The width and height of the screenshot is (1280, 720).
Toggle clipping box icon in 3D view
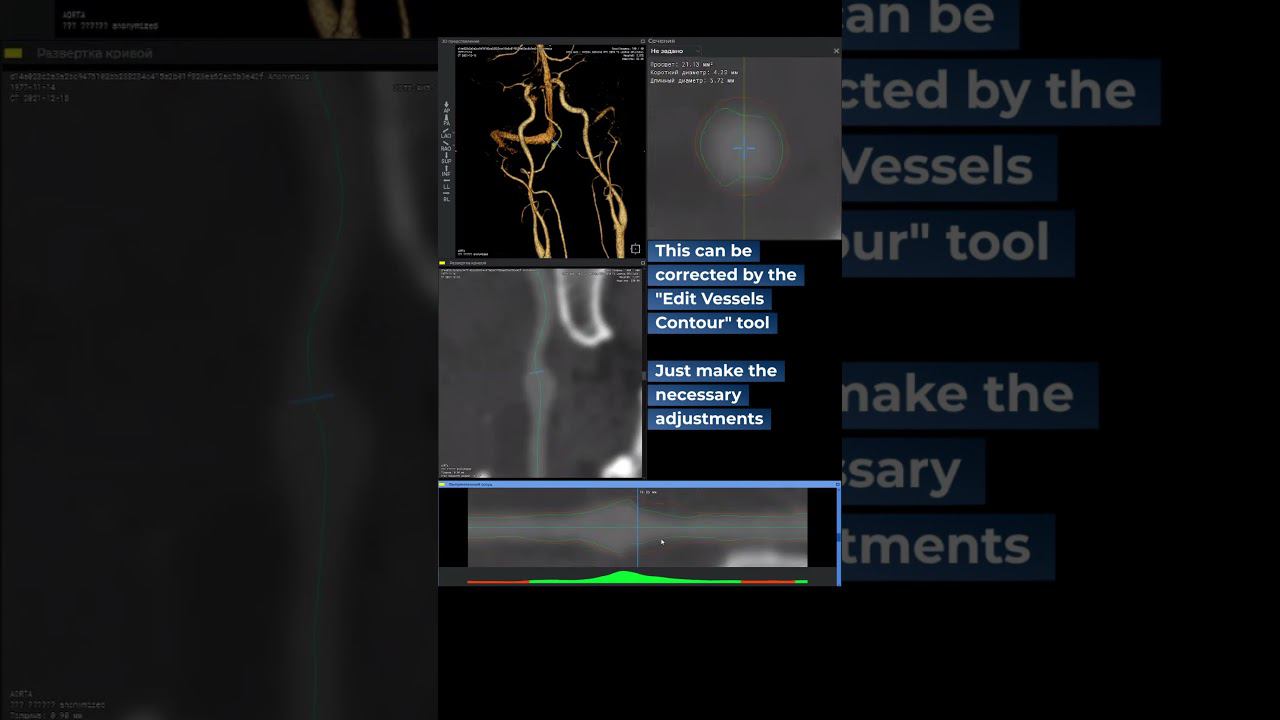point(635,249)
